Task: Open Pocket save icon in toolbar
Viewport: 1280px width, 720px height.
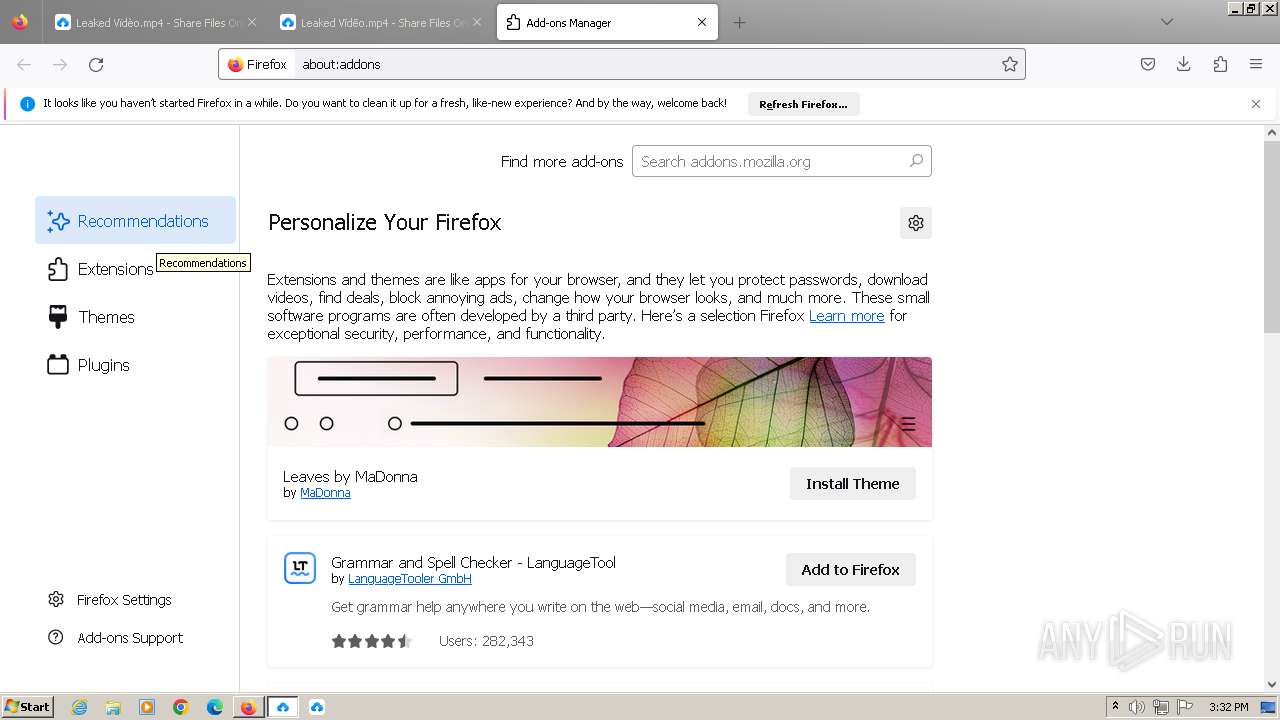Action: [1148, 64]
